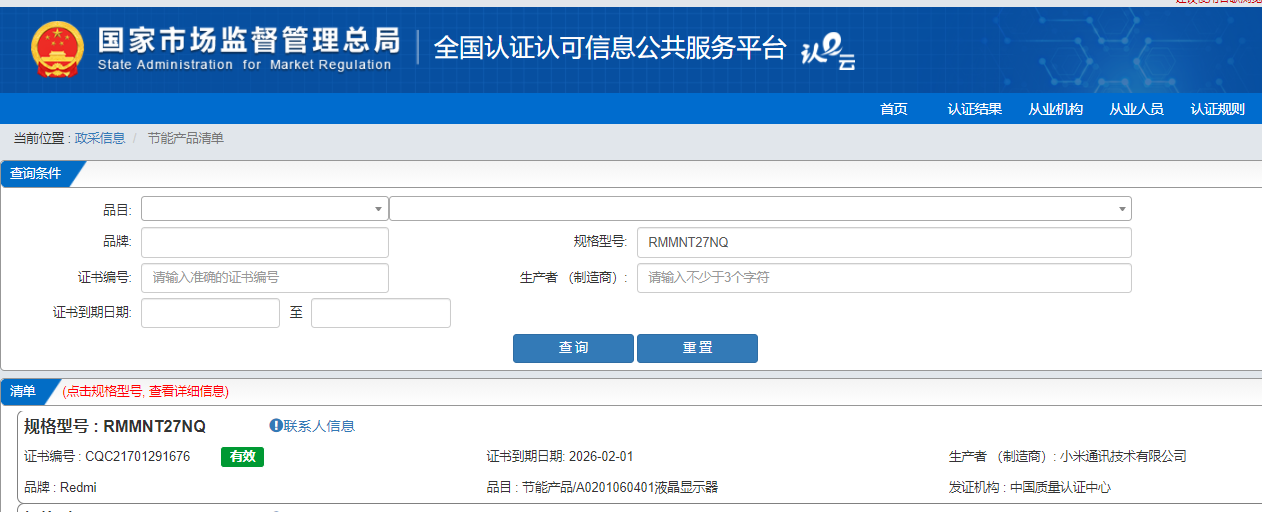The width and height of the screenshot is (1262, 512).
Task: Click the 节能产品清单 breadcrumb text
Action: [x=186, y=138]
